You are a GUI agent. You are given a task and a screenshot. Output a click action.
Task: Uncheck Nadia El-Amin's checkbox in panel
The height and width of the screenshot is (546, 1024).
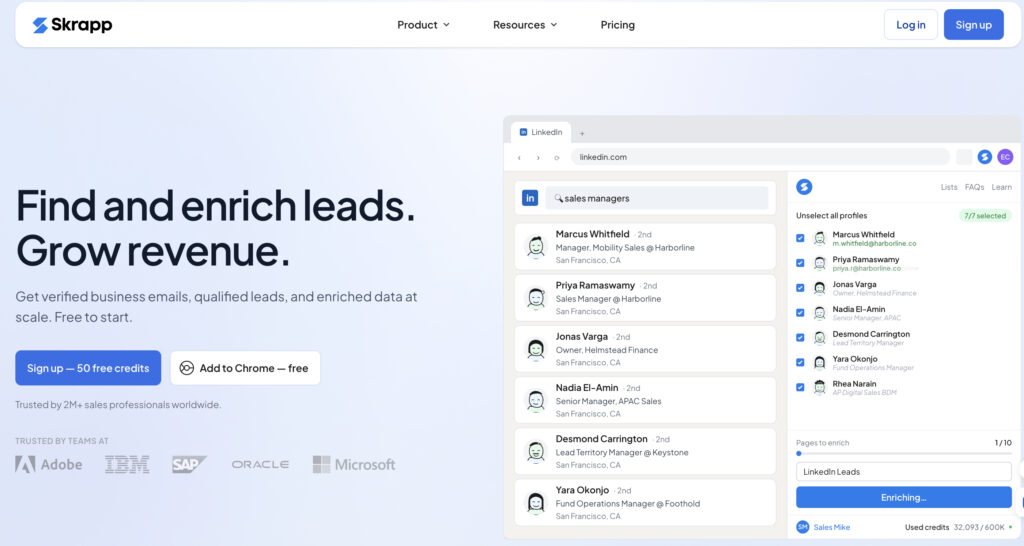click(x=800, y=312)
